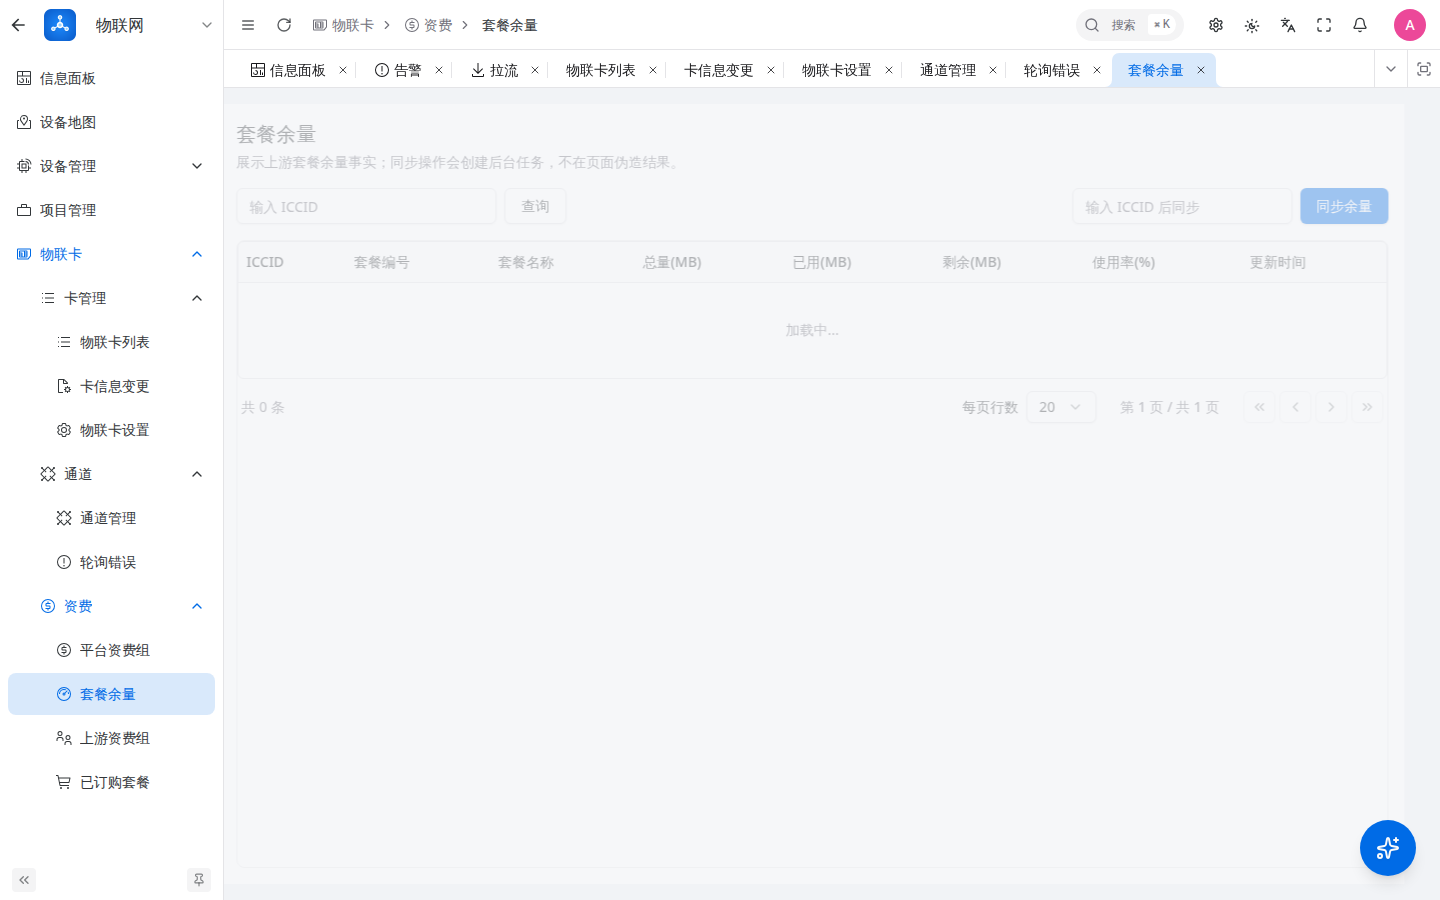This screenshot has width=1440, height=900.
Task: Open the rows-per-page 20 dropdown
Action: [1061, 407]
